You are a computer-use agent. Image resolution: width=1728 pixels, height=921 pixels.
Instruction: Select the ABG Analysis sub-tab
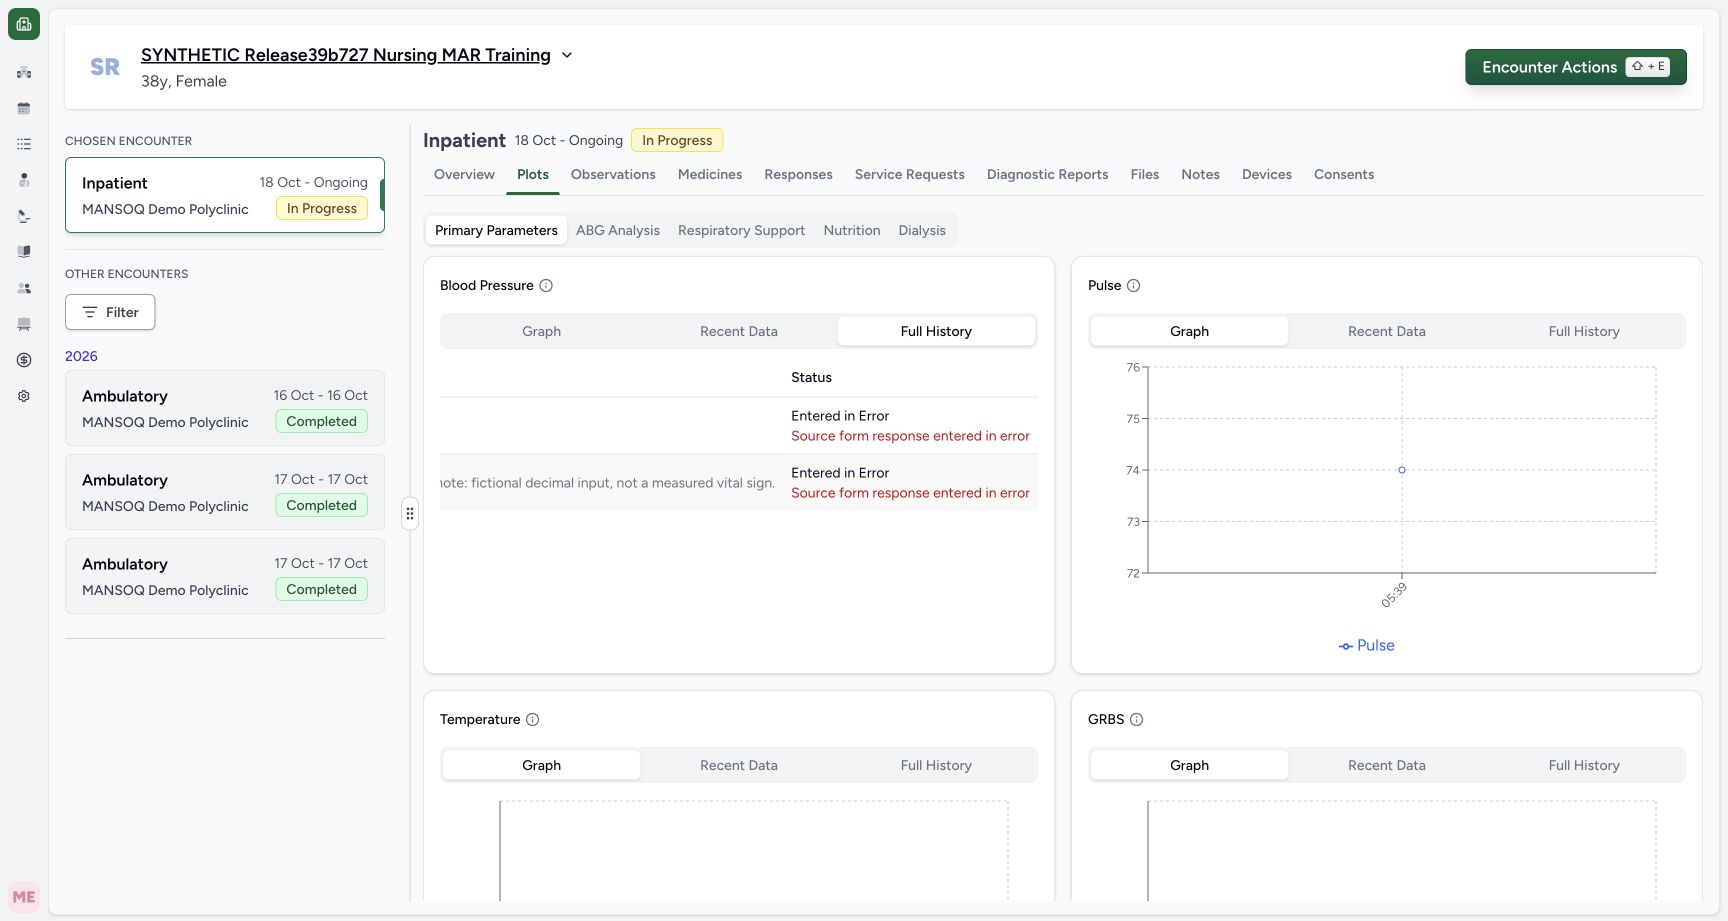[x=618, y=230]
